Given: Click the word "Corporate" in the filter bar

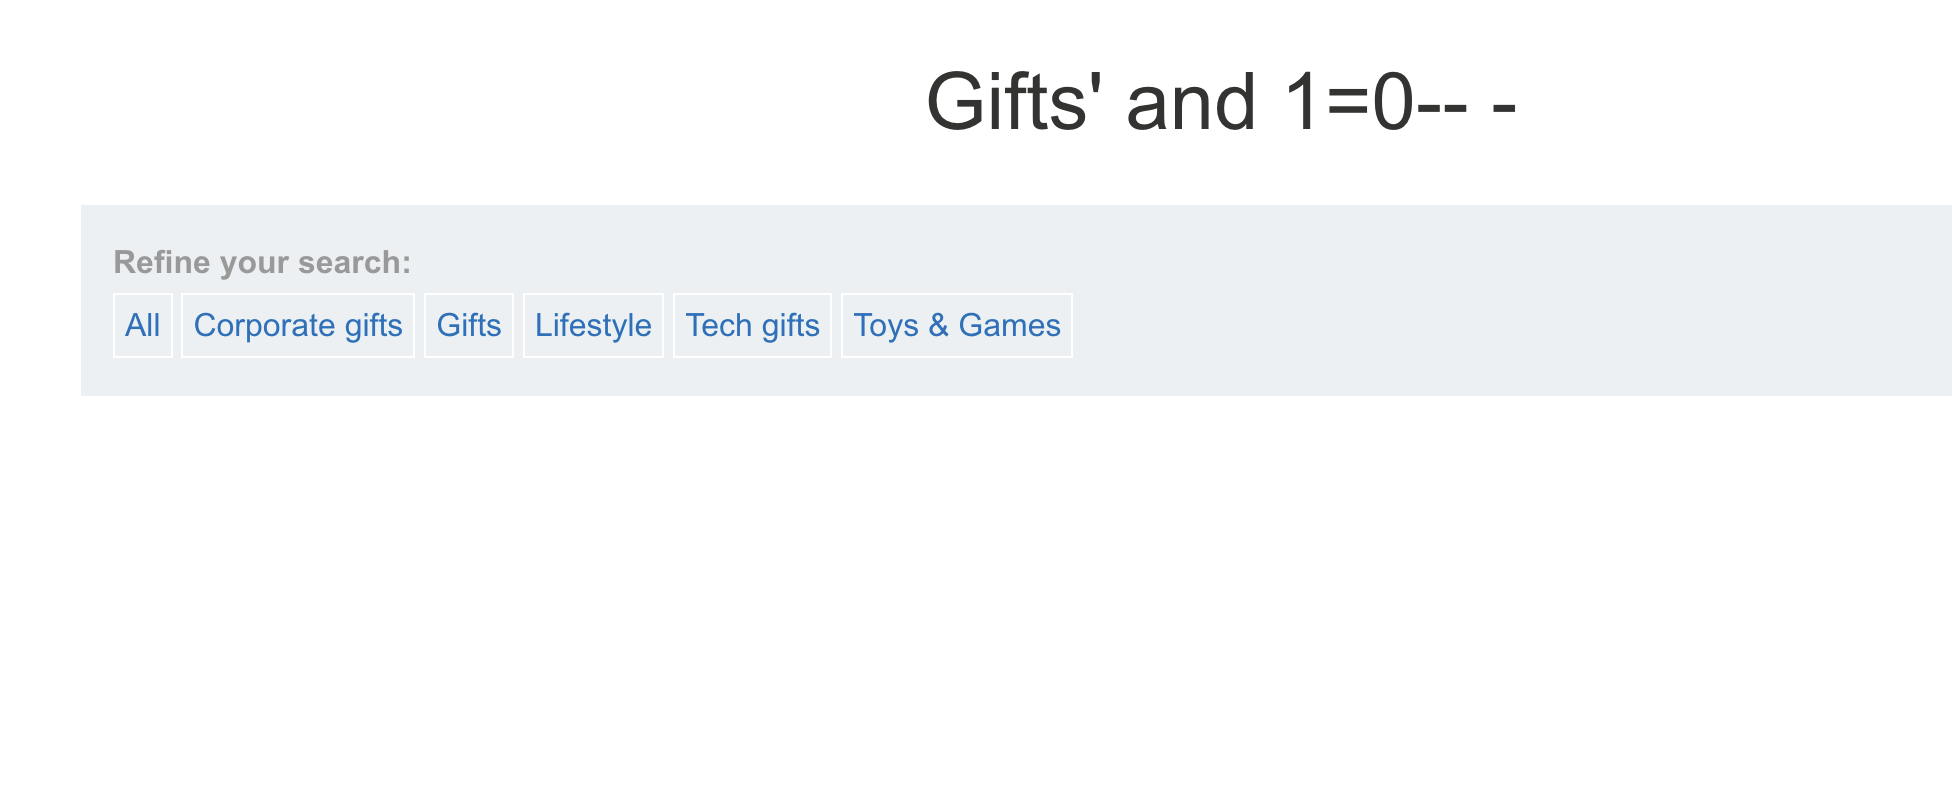Looking at the screenshot, I should tap(264, 325).
